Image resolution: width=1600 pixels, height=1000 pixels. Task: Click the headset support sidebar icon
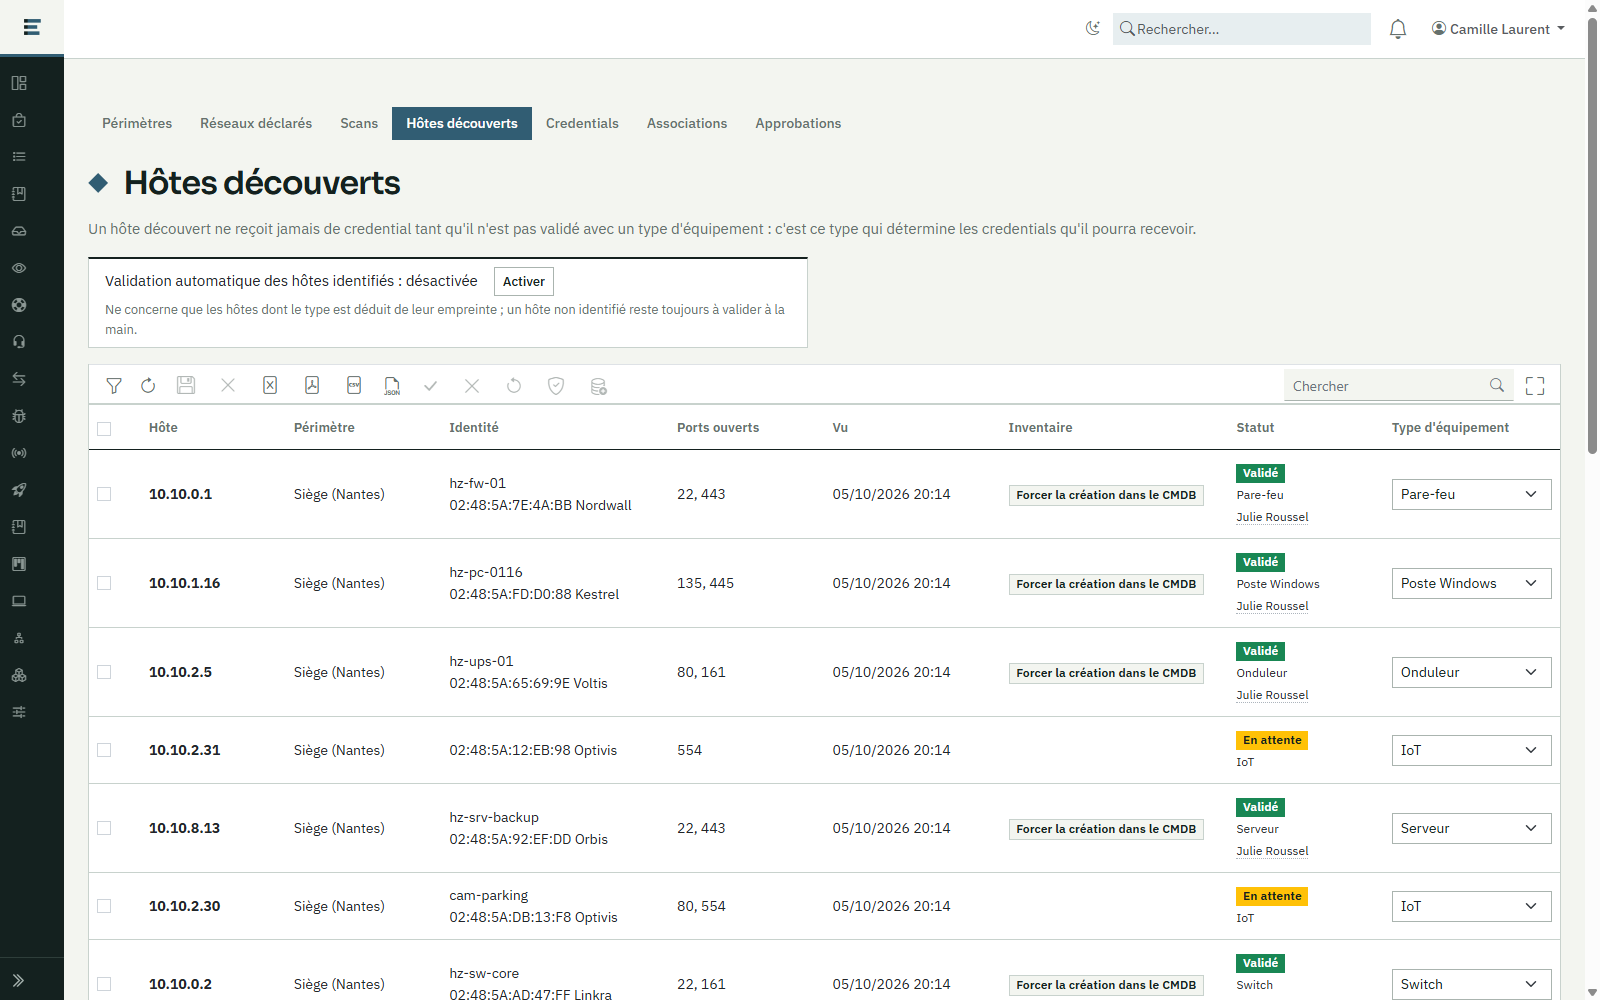pos(19,342)
